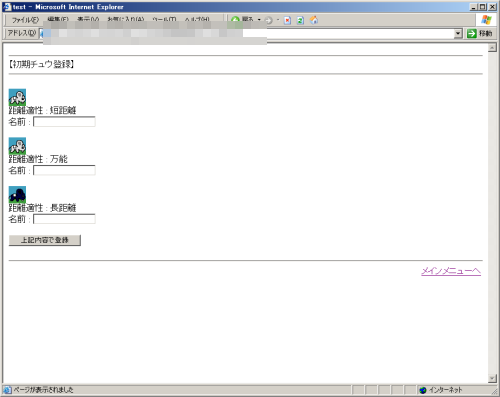
Task: Open the ヘルプ(H) menu
Action: pos(197,19)
